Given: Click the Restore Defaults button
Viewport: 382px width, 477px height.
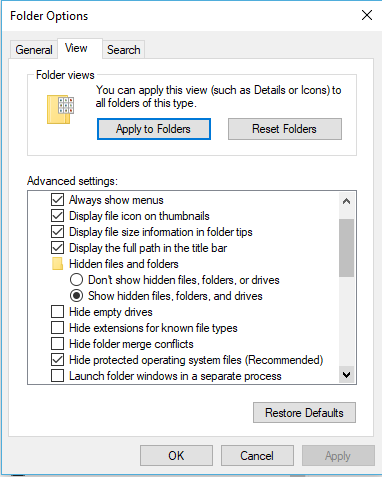Looking at the screenshot, I should point(304,413).
